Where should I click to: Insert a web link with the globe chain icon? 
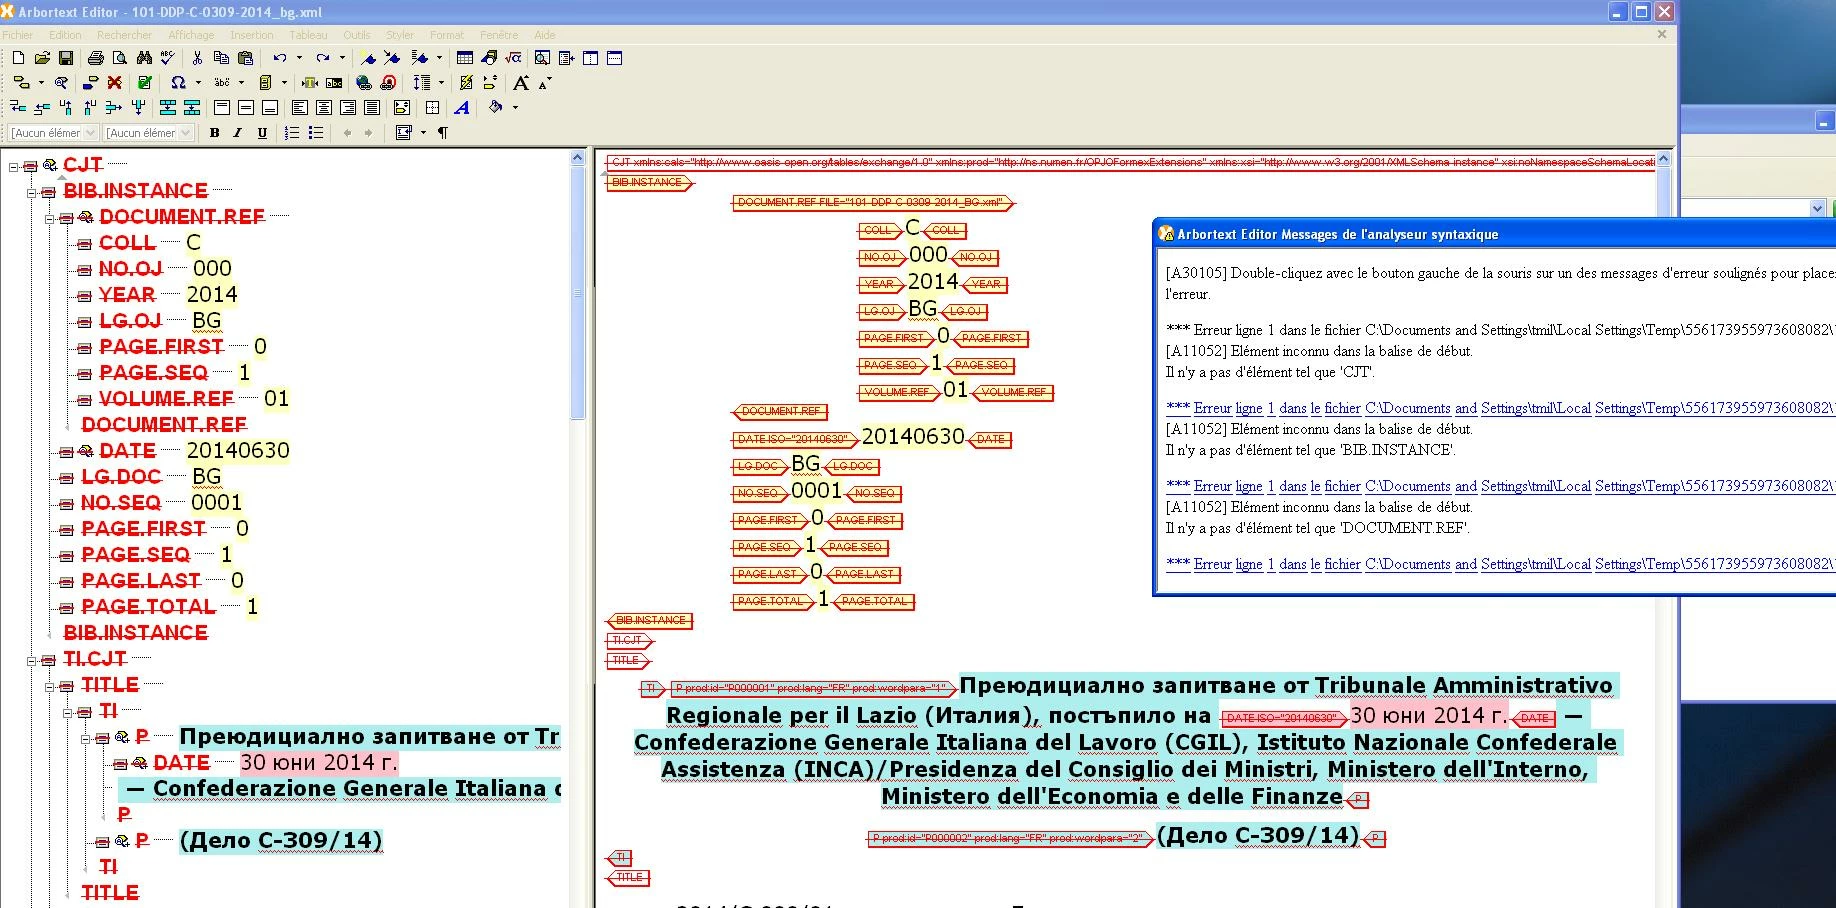[364, 82]
